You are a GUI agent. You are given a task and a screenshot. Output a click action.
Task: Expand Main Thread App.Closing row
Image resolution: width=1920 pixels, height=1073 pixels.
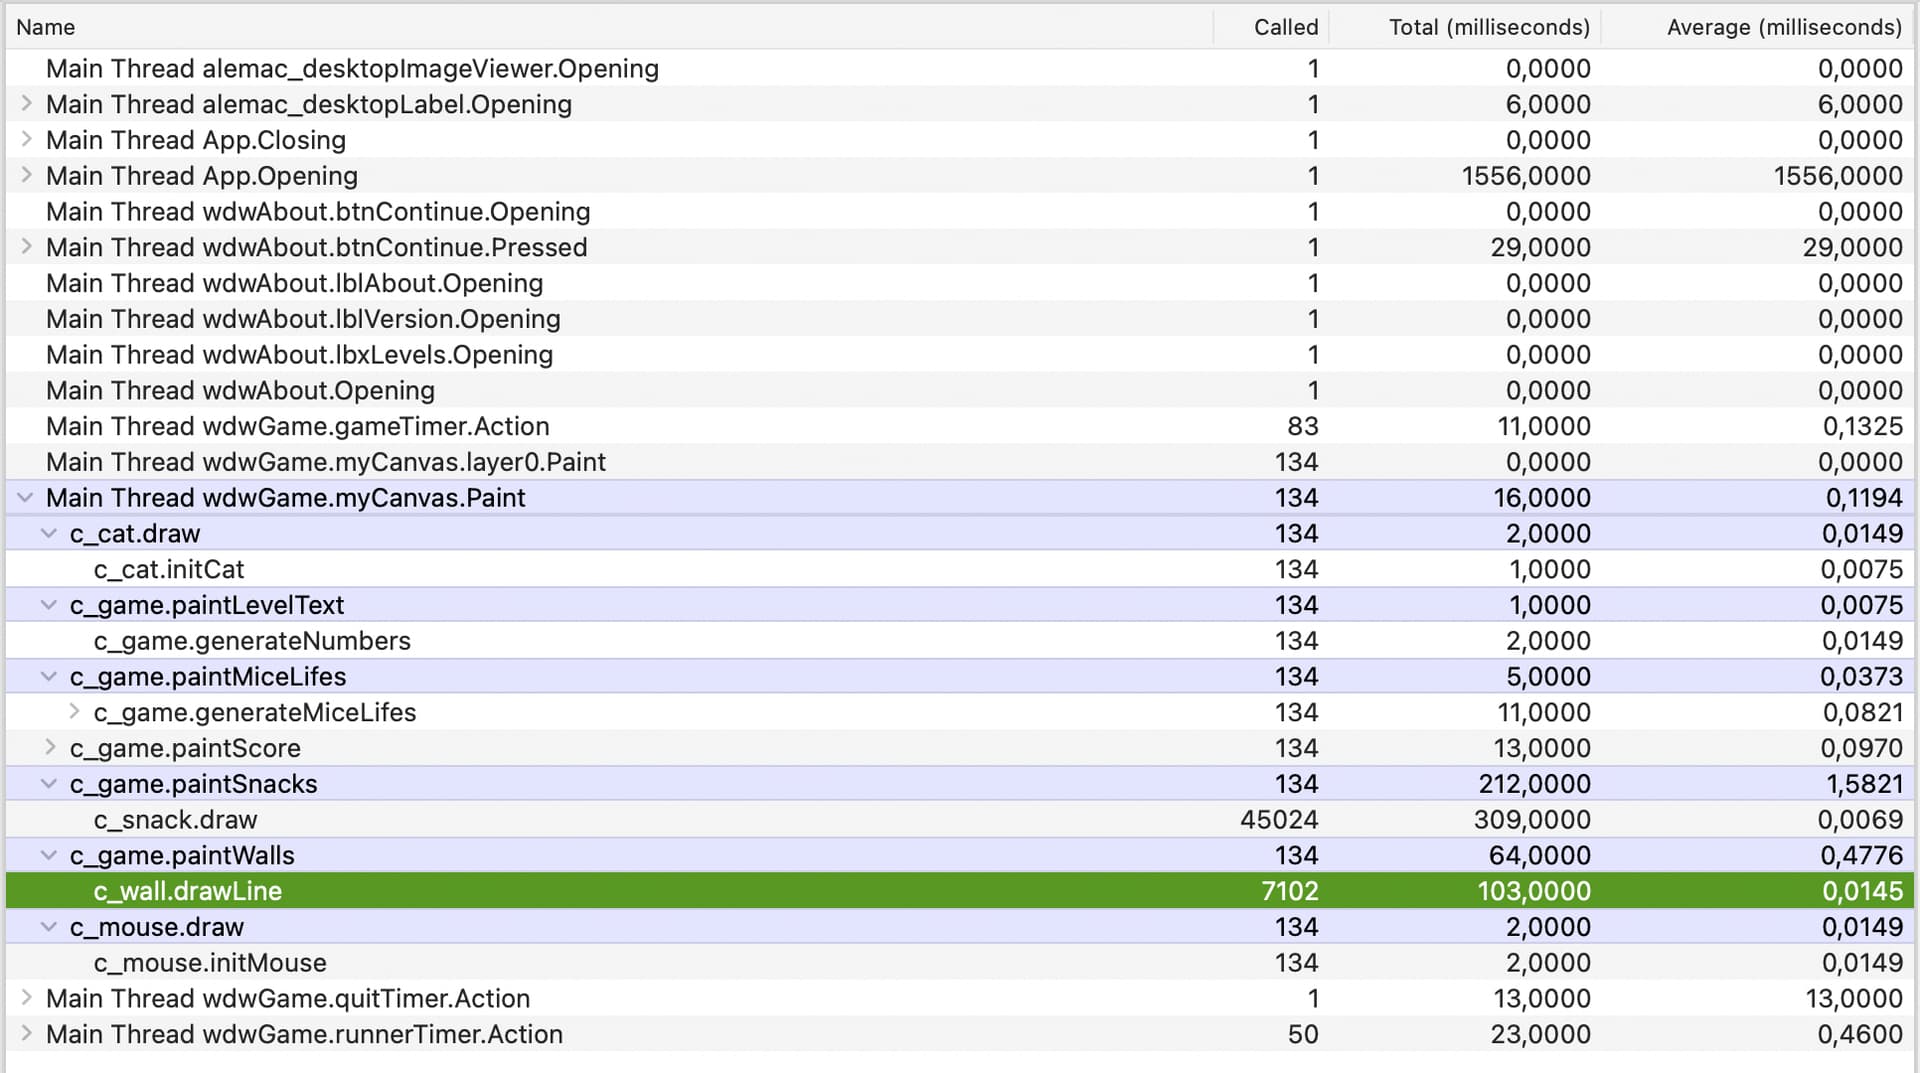pyautogui.click(x=27, y=140)
